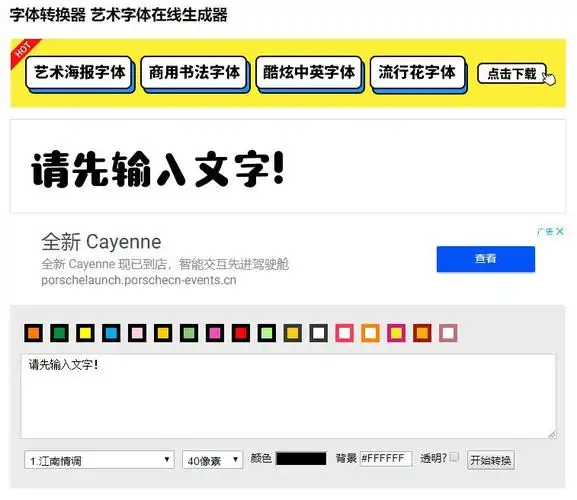
Task: Click the 开始转换 convert button
Action: pyautogui.click(x=491, y=460)
